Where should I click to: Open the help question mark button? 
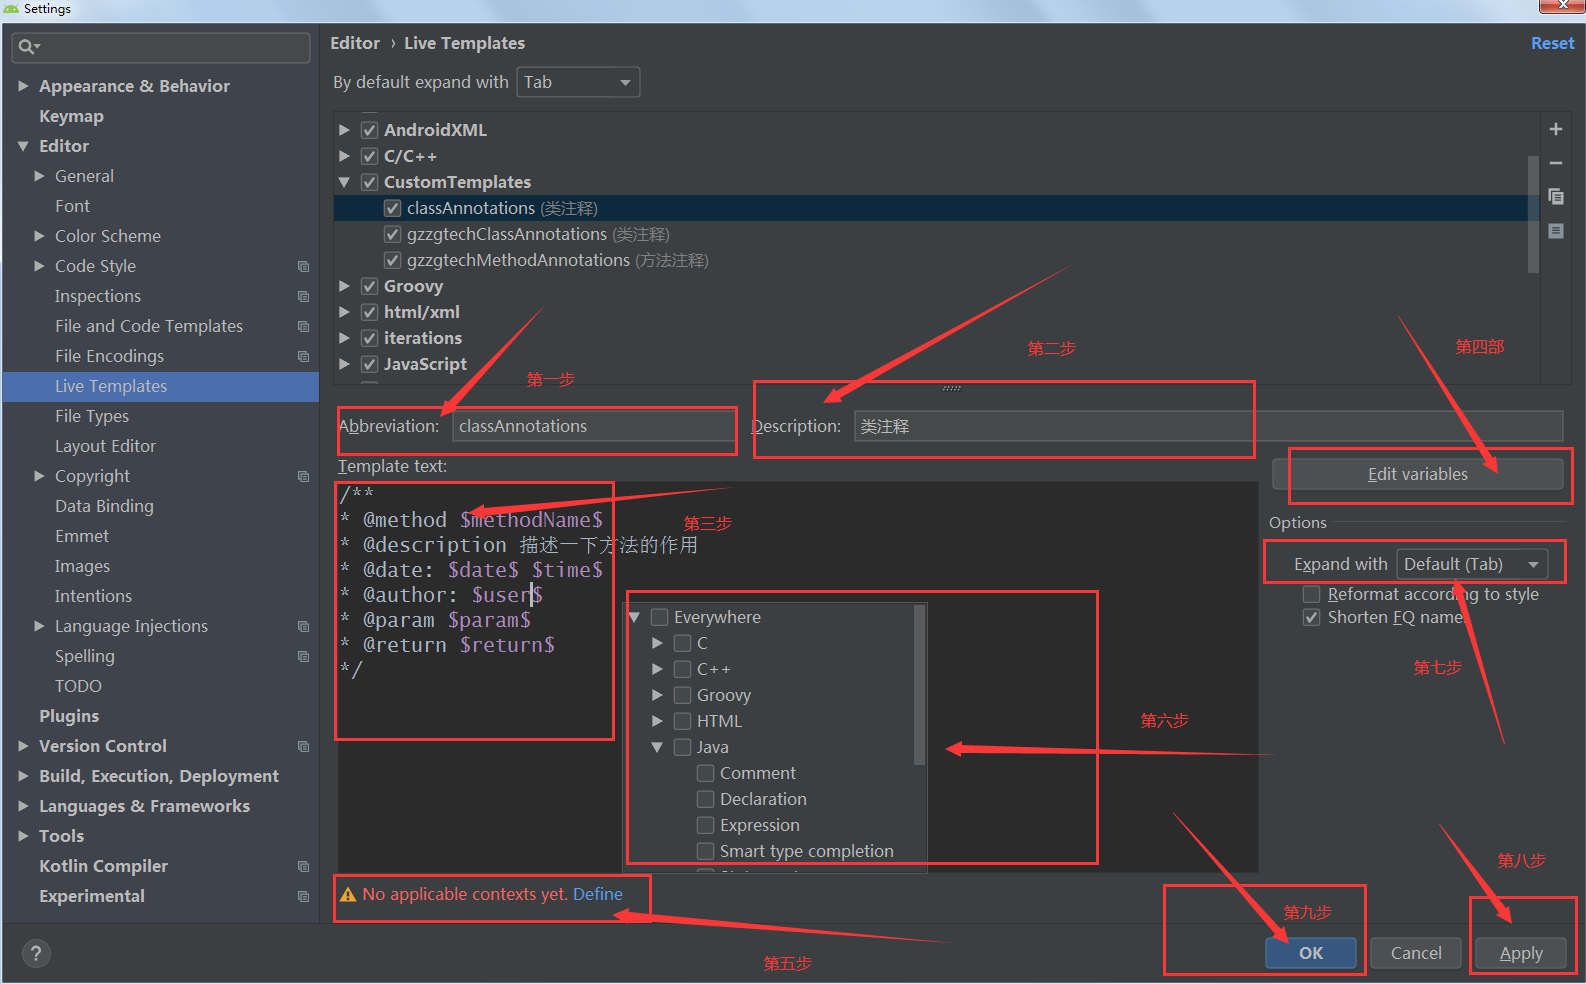pyautogui.click(x=35, y=953)
